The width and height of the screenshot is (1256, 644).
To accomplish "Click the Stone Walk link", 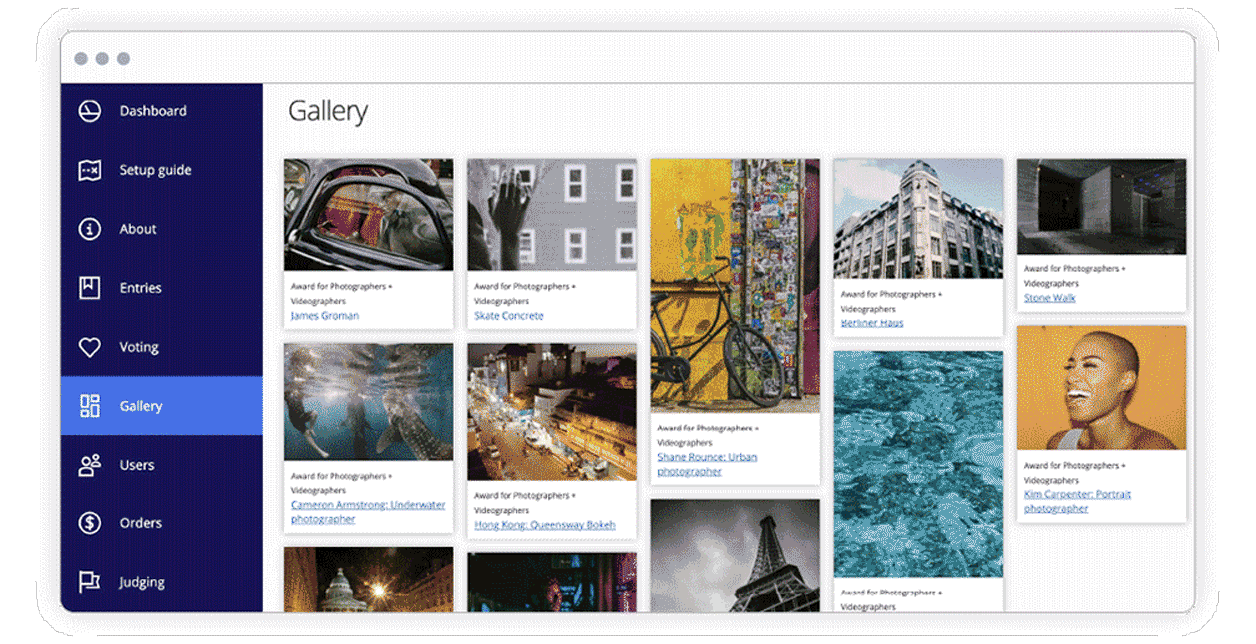I will (x=1050, y=297).
